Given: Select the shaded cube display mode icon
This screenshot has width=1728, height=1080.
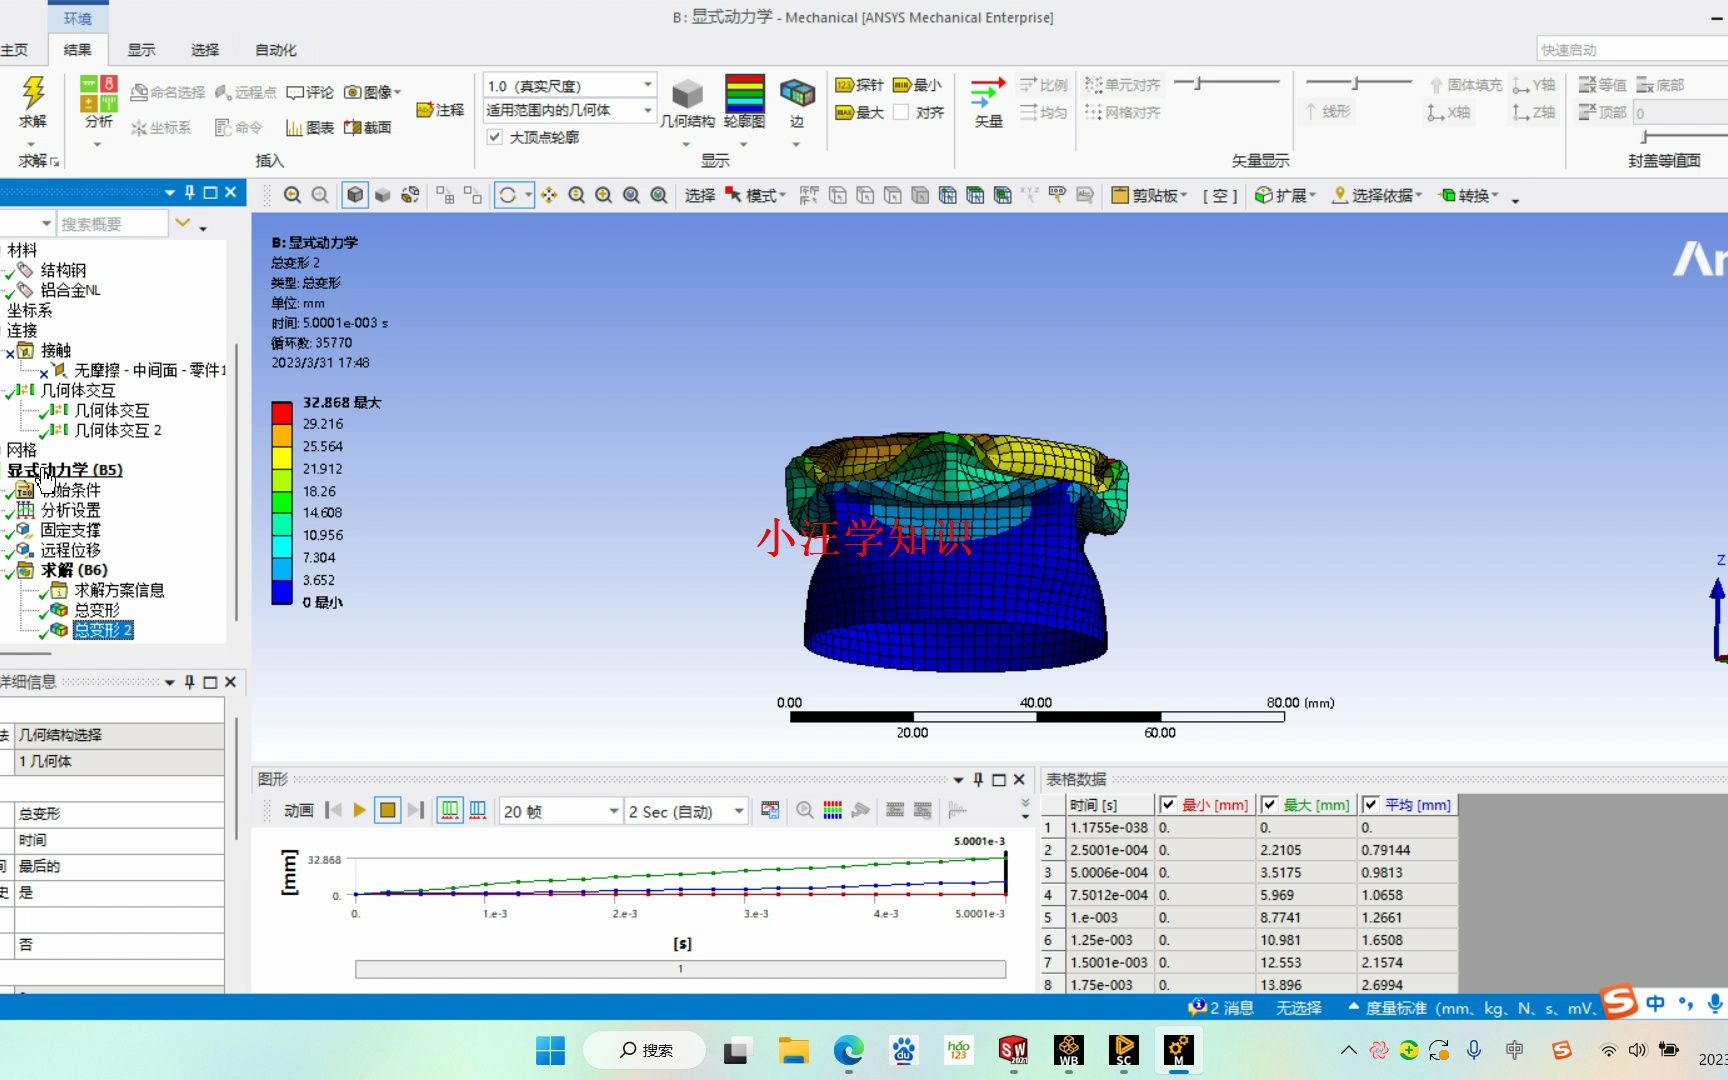Looking at the screenshot, I should (x=355, y=195).
